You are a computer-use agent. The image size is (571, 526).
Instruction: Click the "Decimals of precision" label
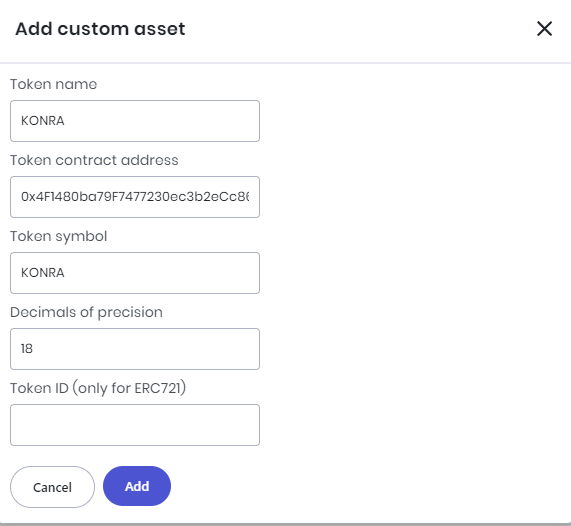coord(86,313)
